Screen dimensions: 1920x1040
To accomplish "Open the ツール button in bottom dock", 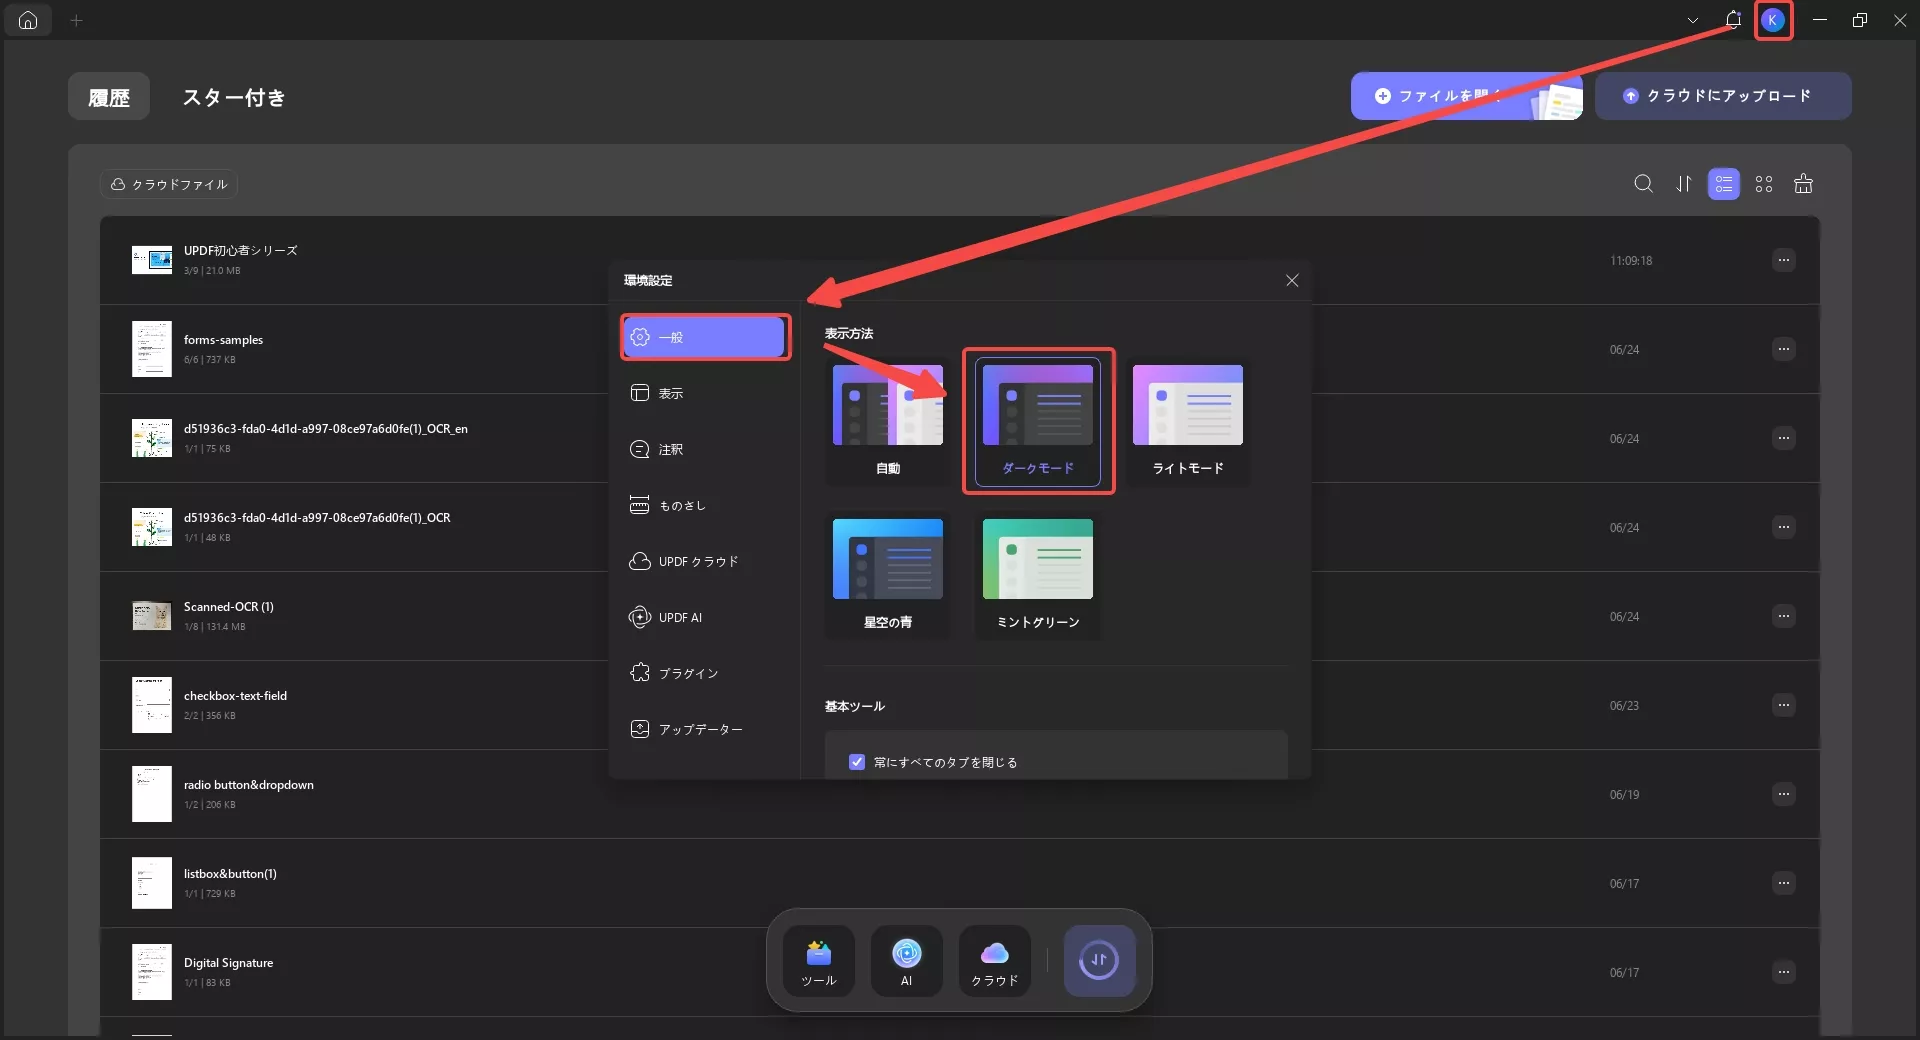I will (819, 961).
